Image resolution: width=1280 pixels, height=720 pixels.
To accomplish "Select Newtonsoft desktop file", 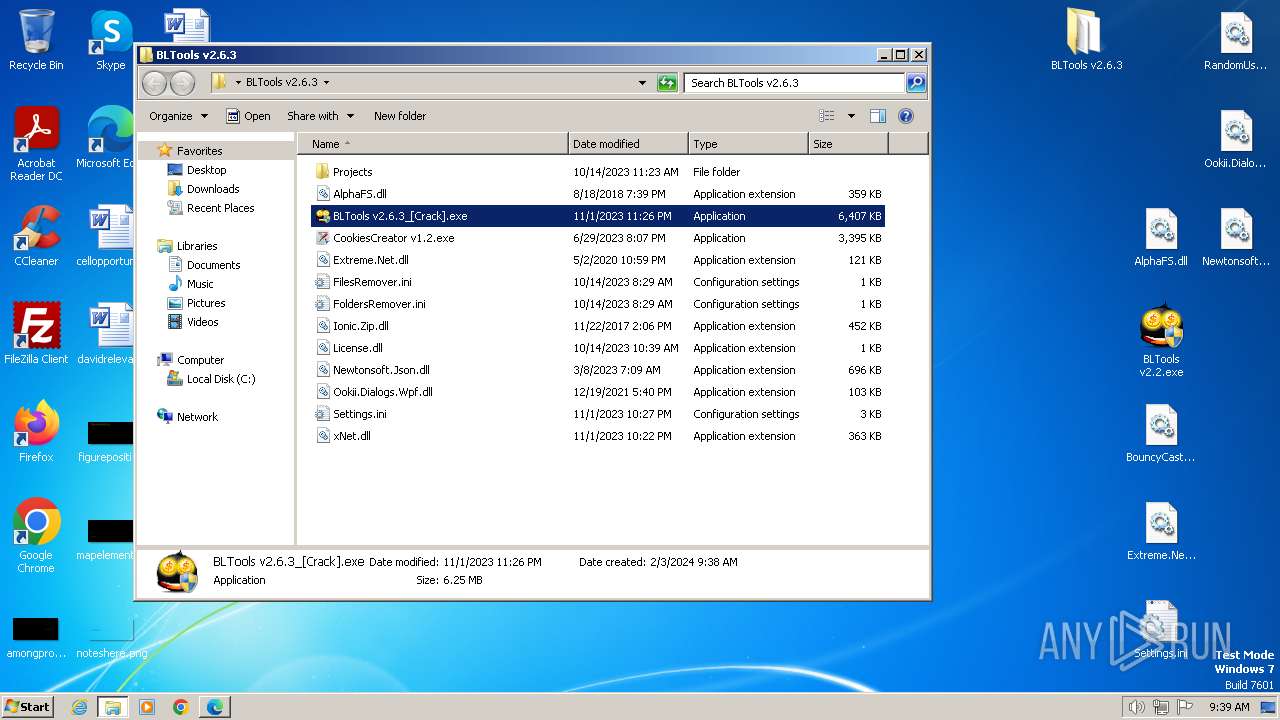I will coord(1236,237).
